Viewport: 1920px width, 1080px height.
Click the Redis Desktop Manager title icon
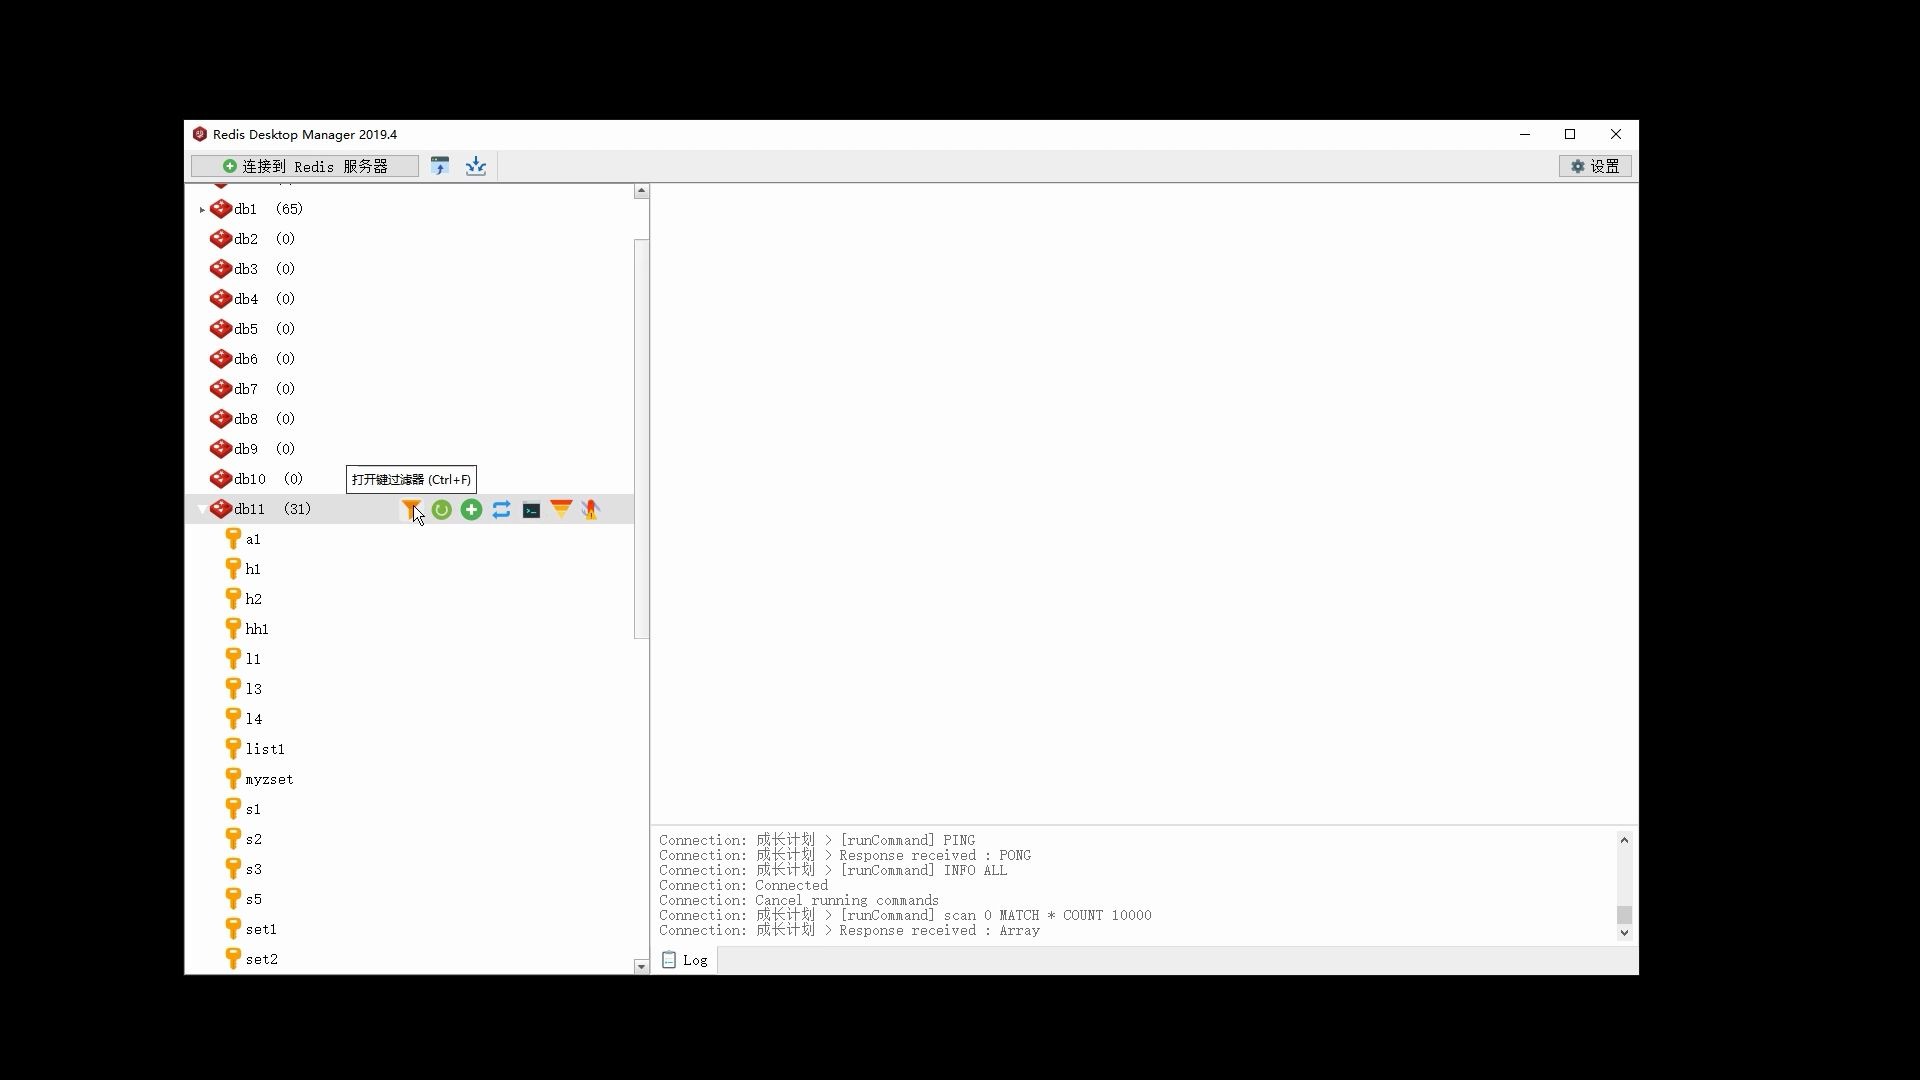pyautogui.click(x=200, y=134)
